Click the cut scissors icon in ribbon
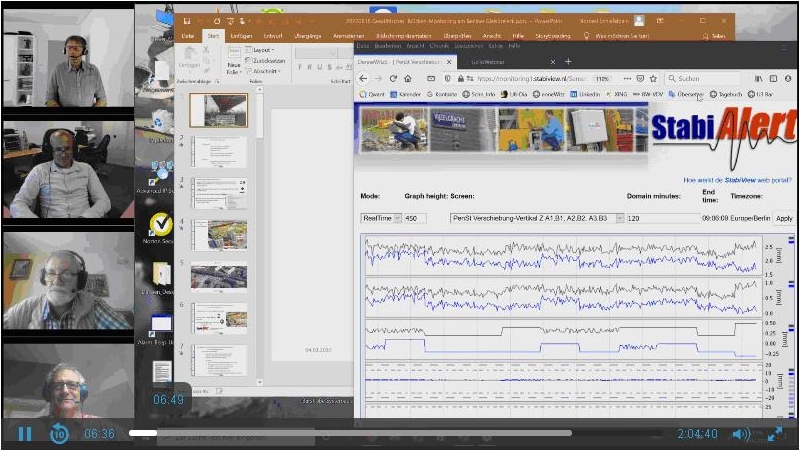This screenshot has height=450, width=799. point(206,49)
